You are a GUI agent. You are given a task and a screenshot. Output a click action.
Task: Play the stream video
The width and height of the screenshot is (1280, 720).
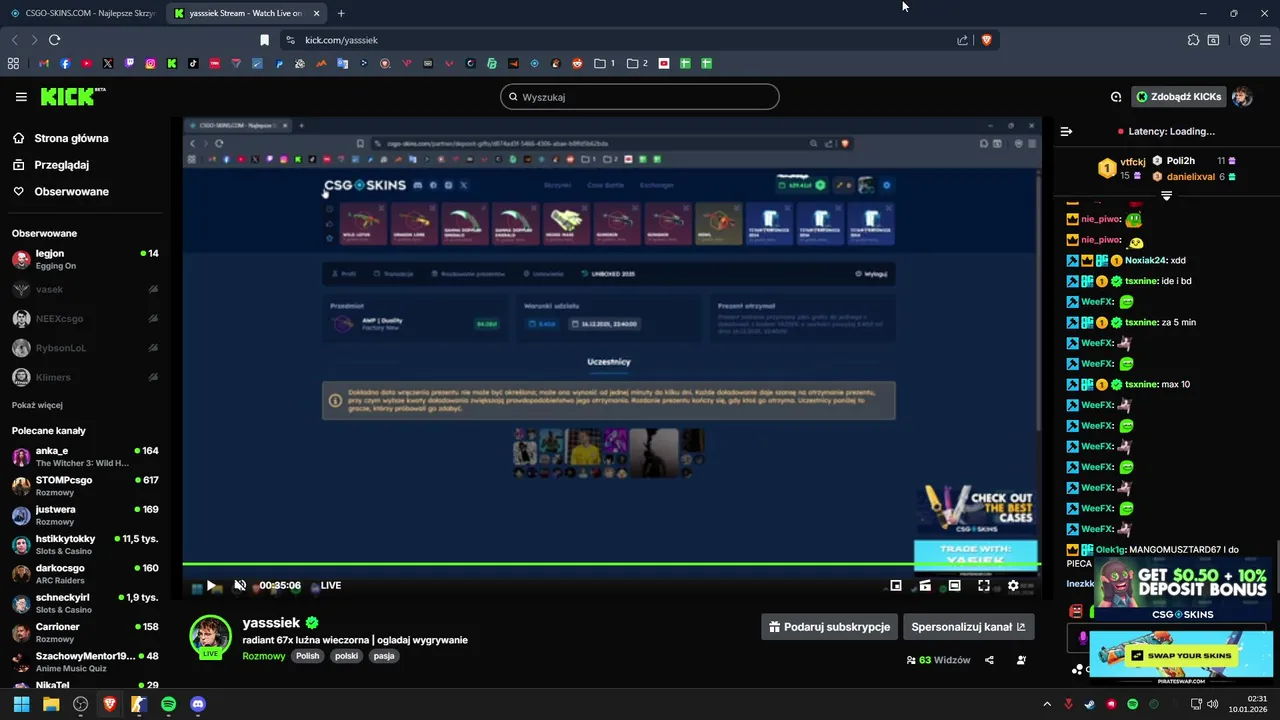coord(211,585)
